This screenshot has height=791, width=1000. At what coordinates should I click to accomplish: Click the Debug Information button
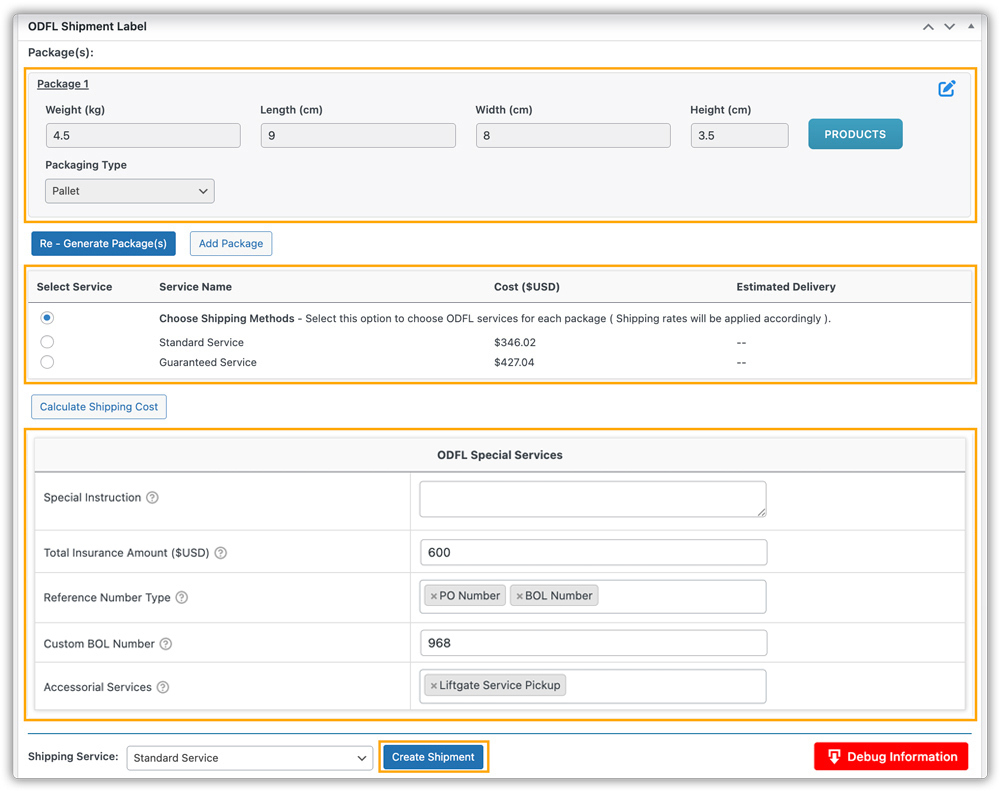coord(890,756)
